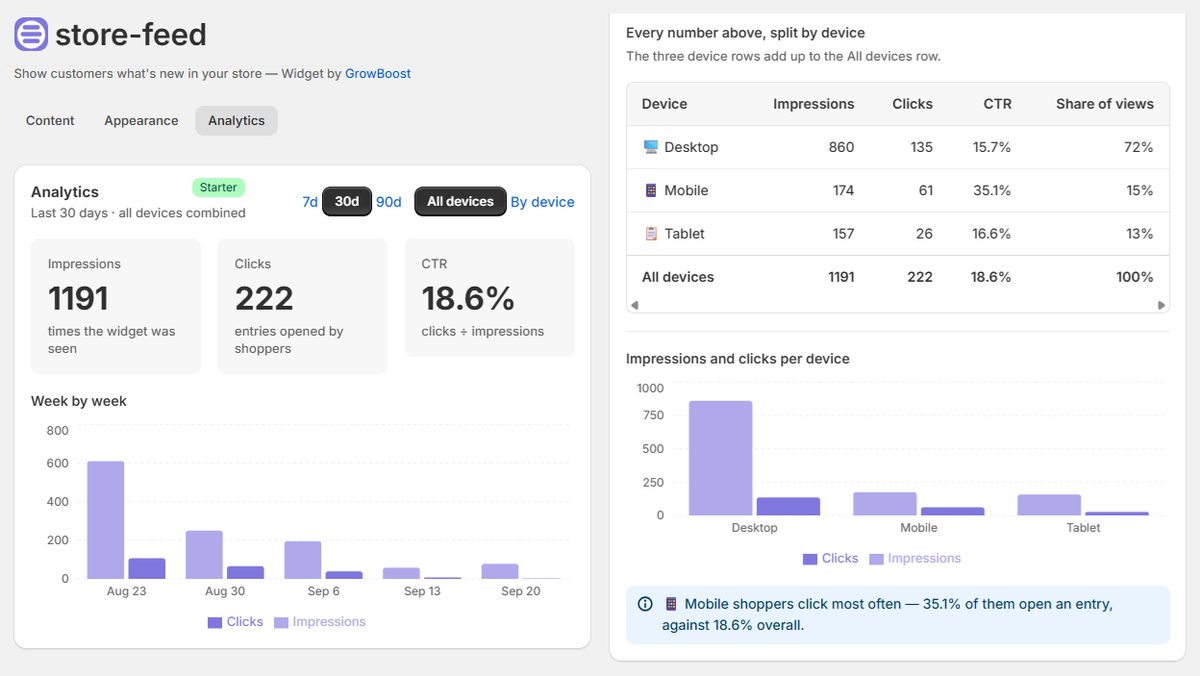Click Desktop share of views 72%

[1139, 147]
